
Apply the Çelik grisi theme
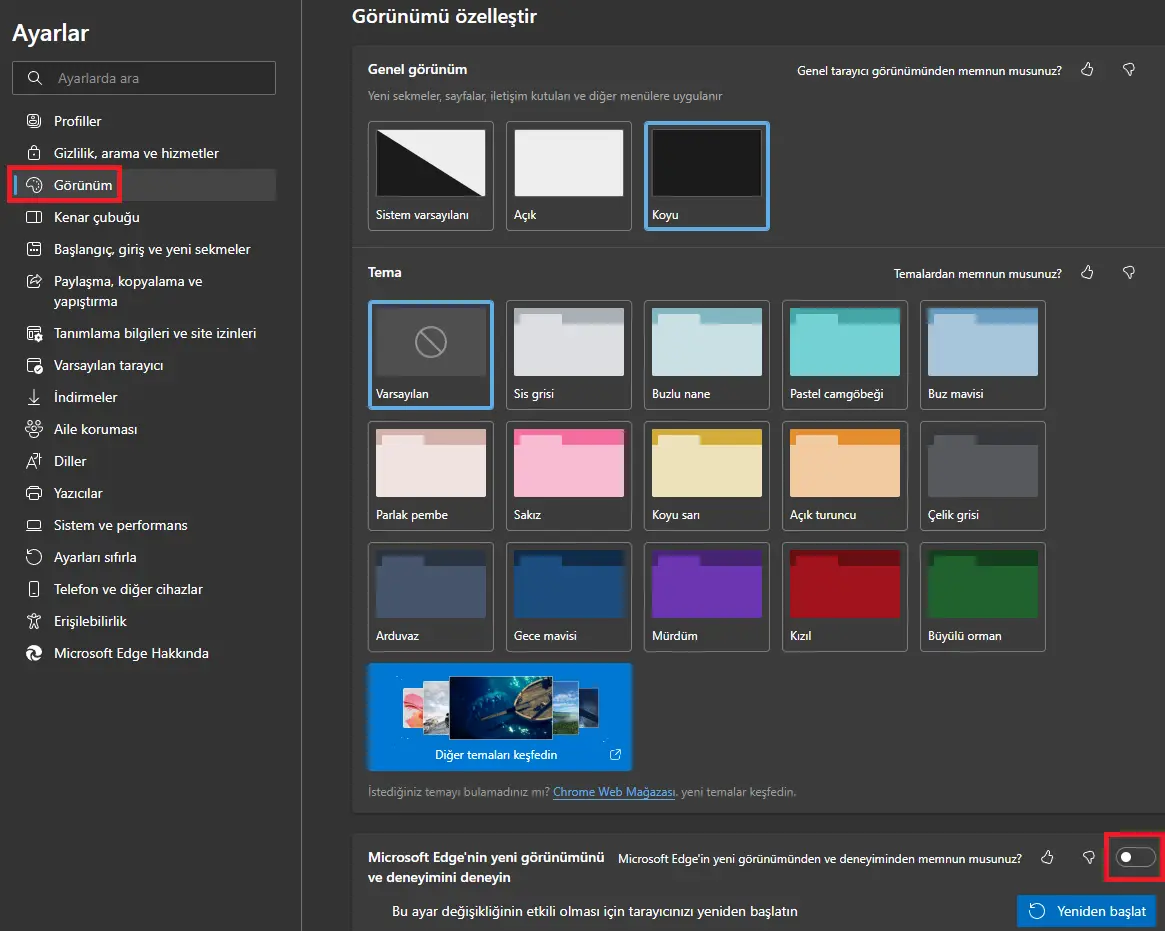pyautogui.click(x=983, y=476)
